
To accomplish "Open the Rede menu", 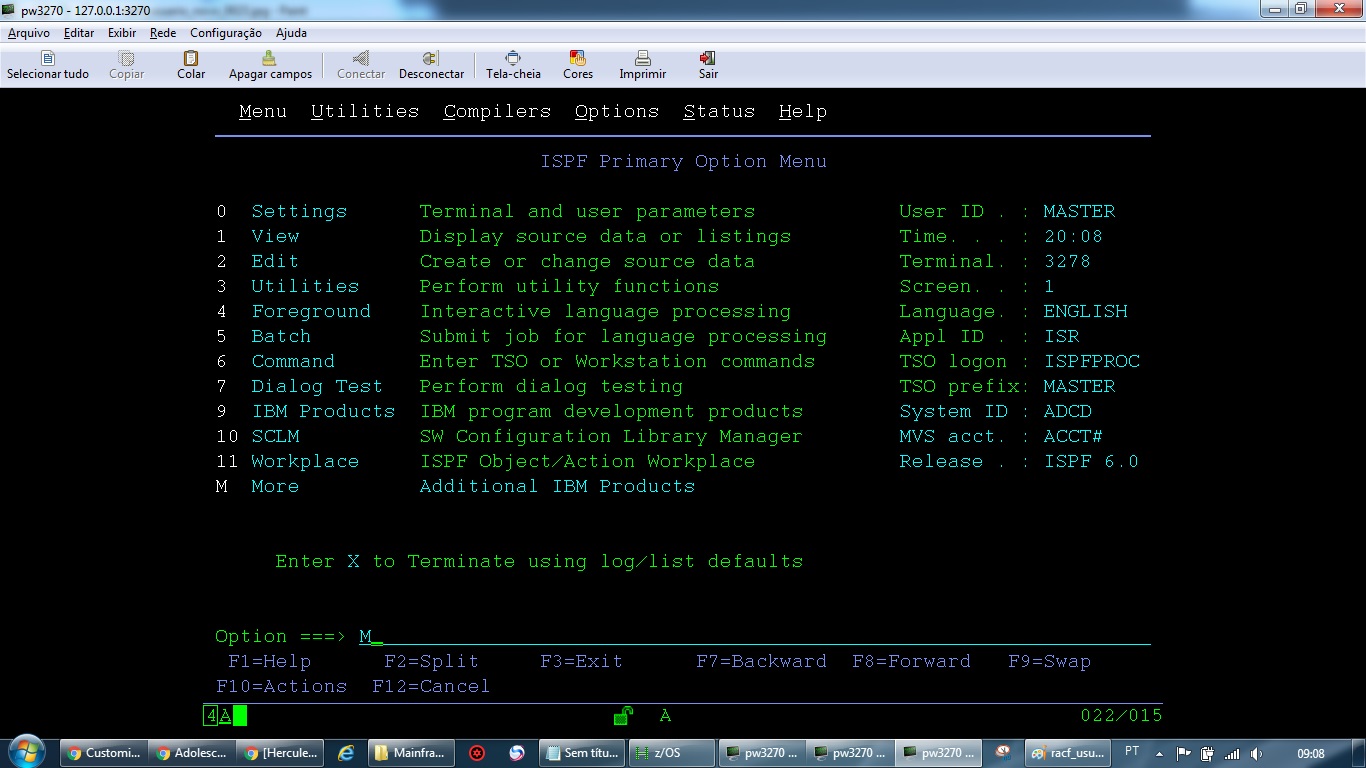I will coord(162,33).
